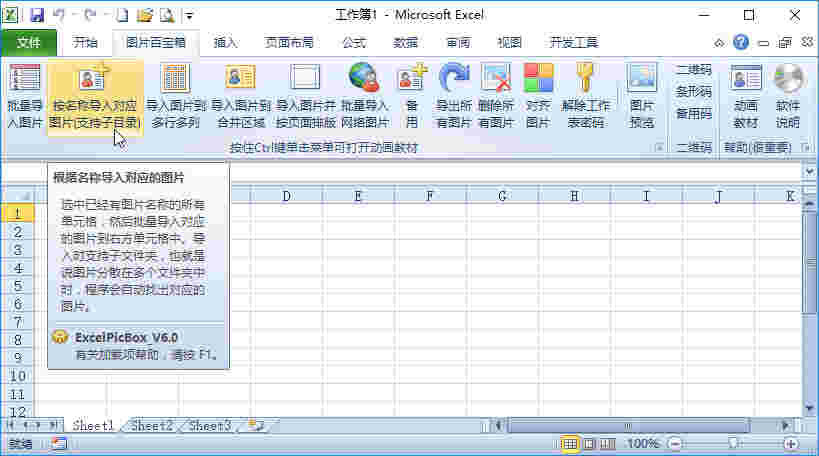819x456 pixels.
Task: Switch to Page Layout view in status bar
Action: pyautogui.click(x=589, y=444)
